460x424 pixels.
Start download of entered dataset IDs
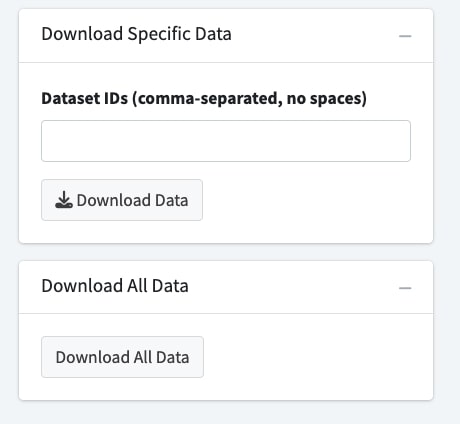click(x=122, y=200)
